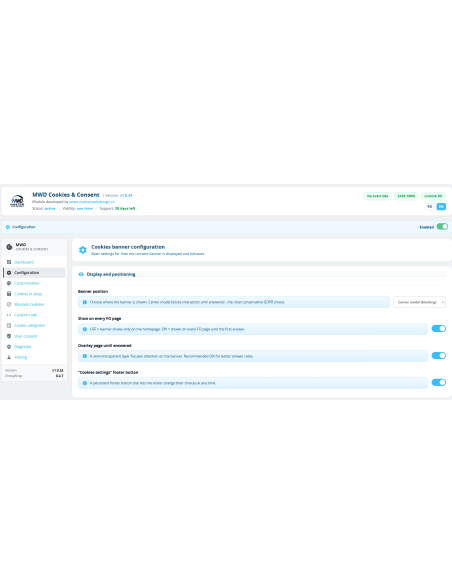This screenshot has width=452, height=584.
Task: Click the Dashboard sidebar icon
Action: pos(9,262)
